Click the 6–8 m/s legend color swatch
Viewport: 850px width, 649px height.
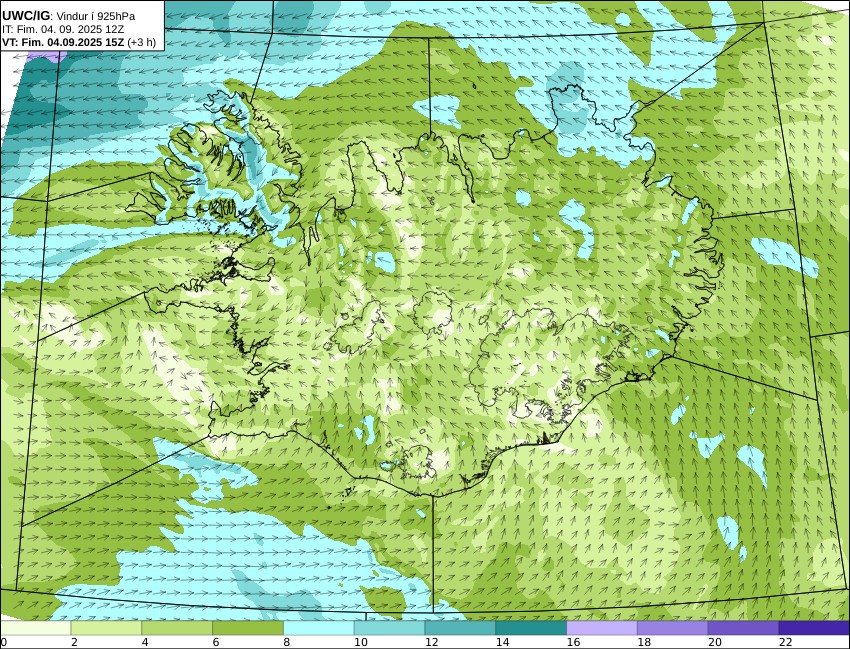pyautogui.click(x=248, y=628)
